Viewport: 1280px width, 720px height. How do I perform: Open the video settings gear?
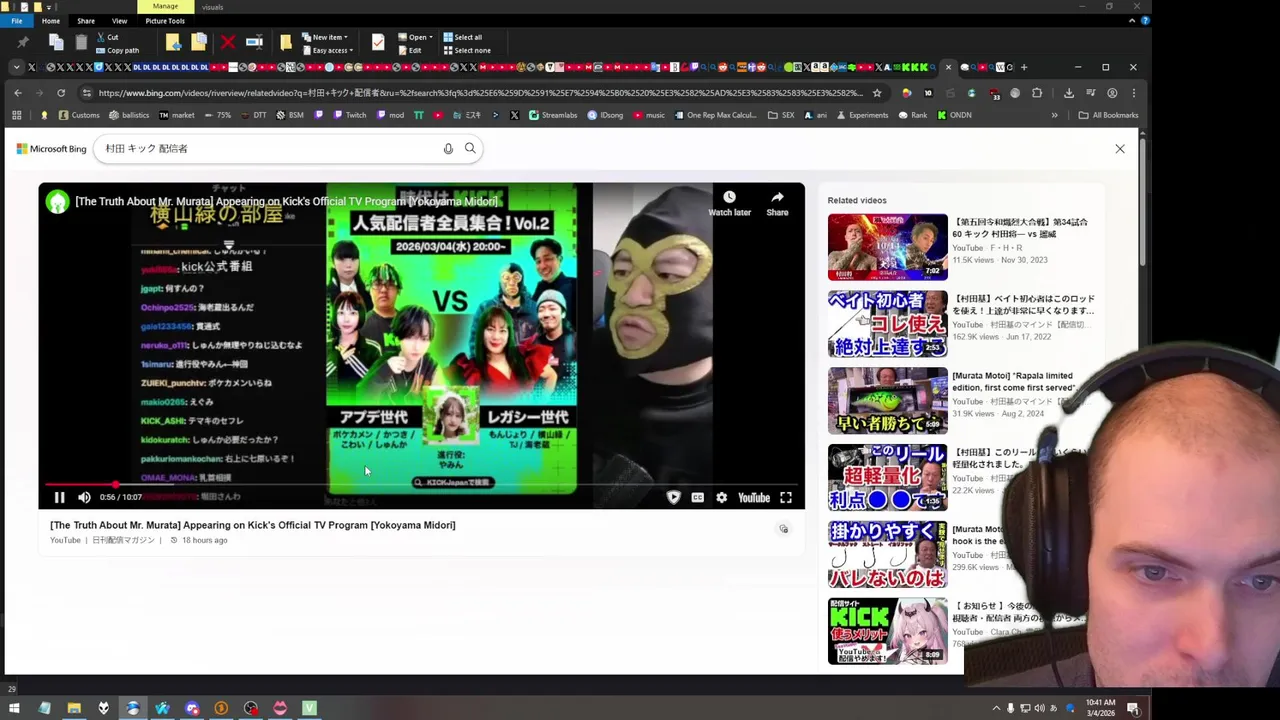coord(721,497)
